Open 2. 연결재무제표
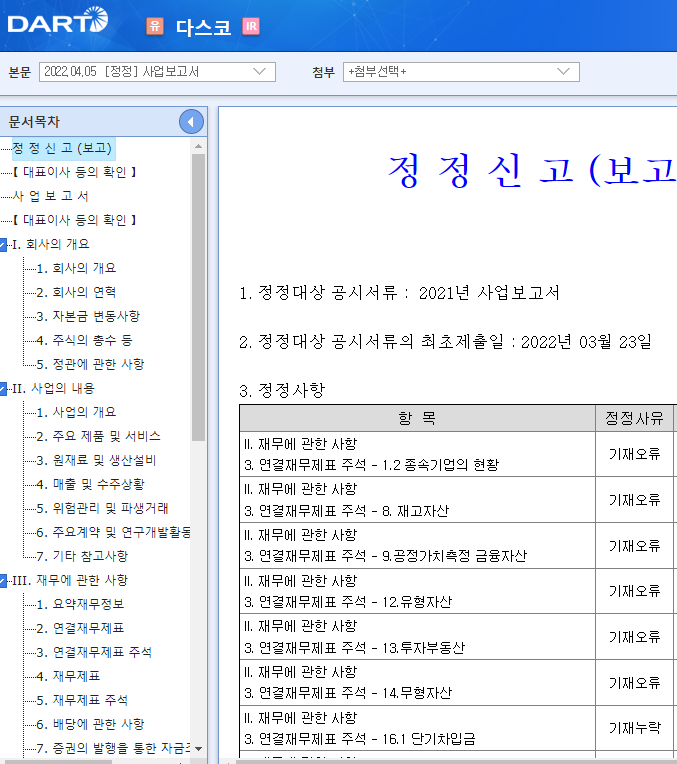677x764 pixels. [x=80, y=628]
